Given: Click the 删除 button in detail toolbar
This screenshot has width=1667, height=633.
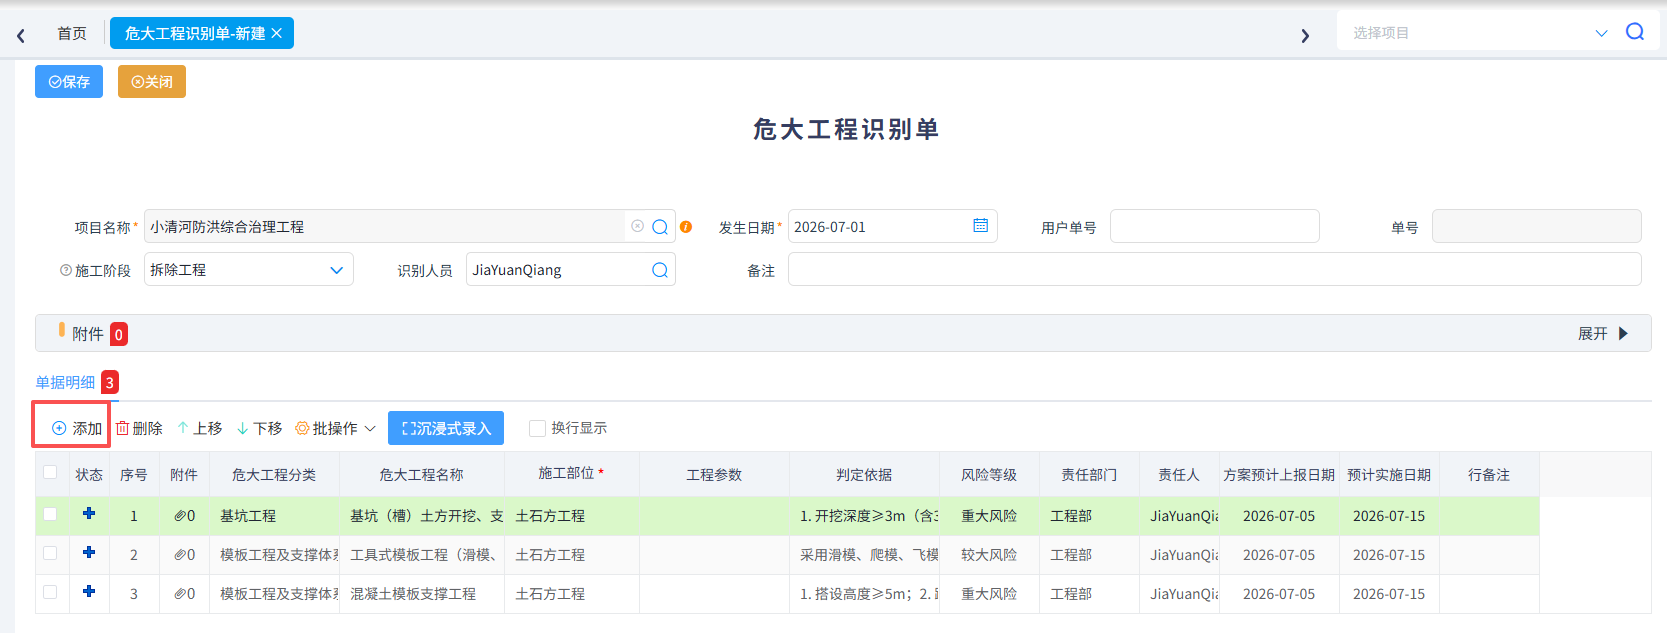Looking at the screenshot, I should [x=139, y=428].
